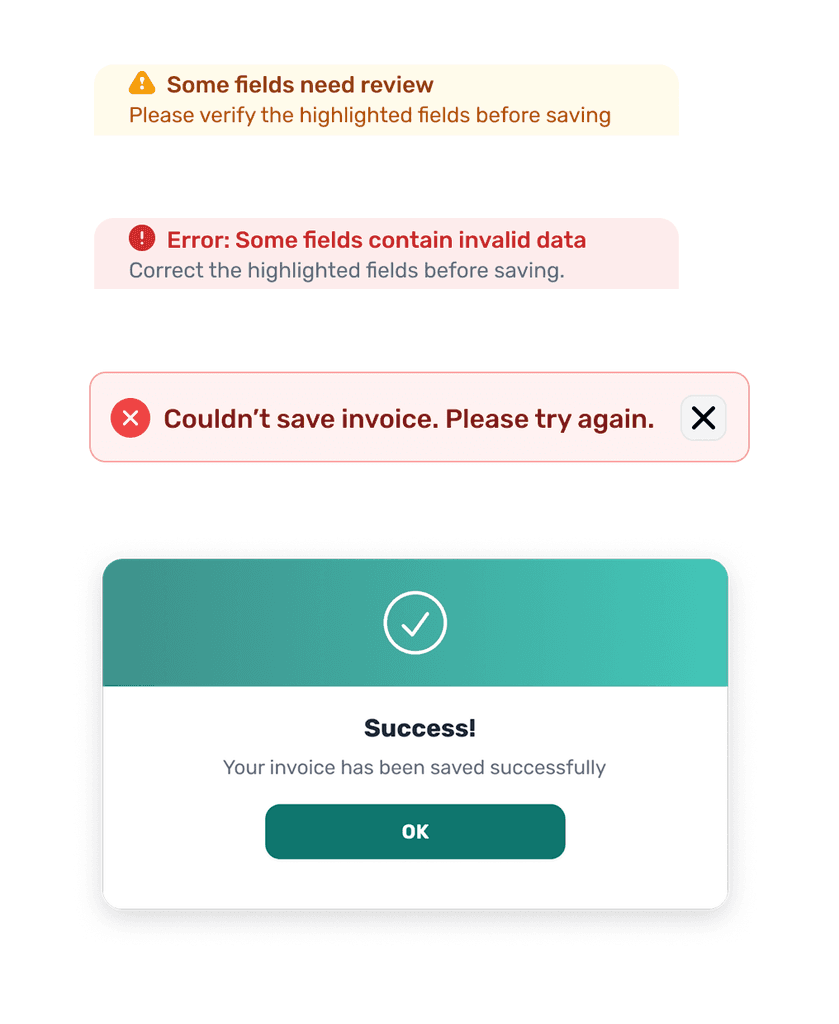The width and height of the screenshot is (839, 1024).
Task: Select the error badge before 'Error: Some fields'
Action: [140, 238]
